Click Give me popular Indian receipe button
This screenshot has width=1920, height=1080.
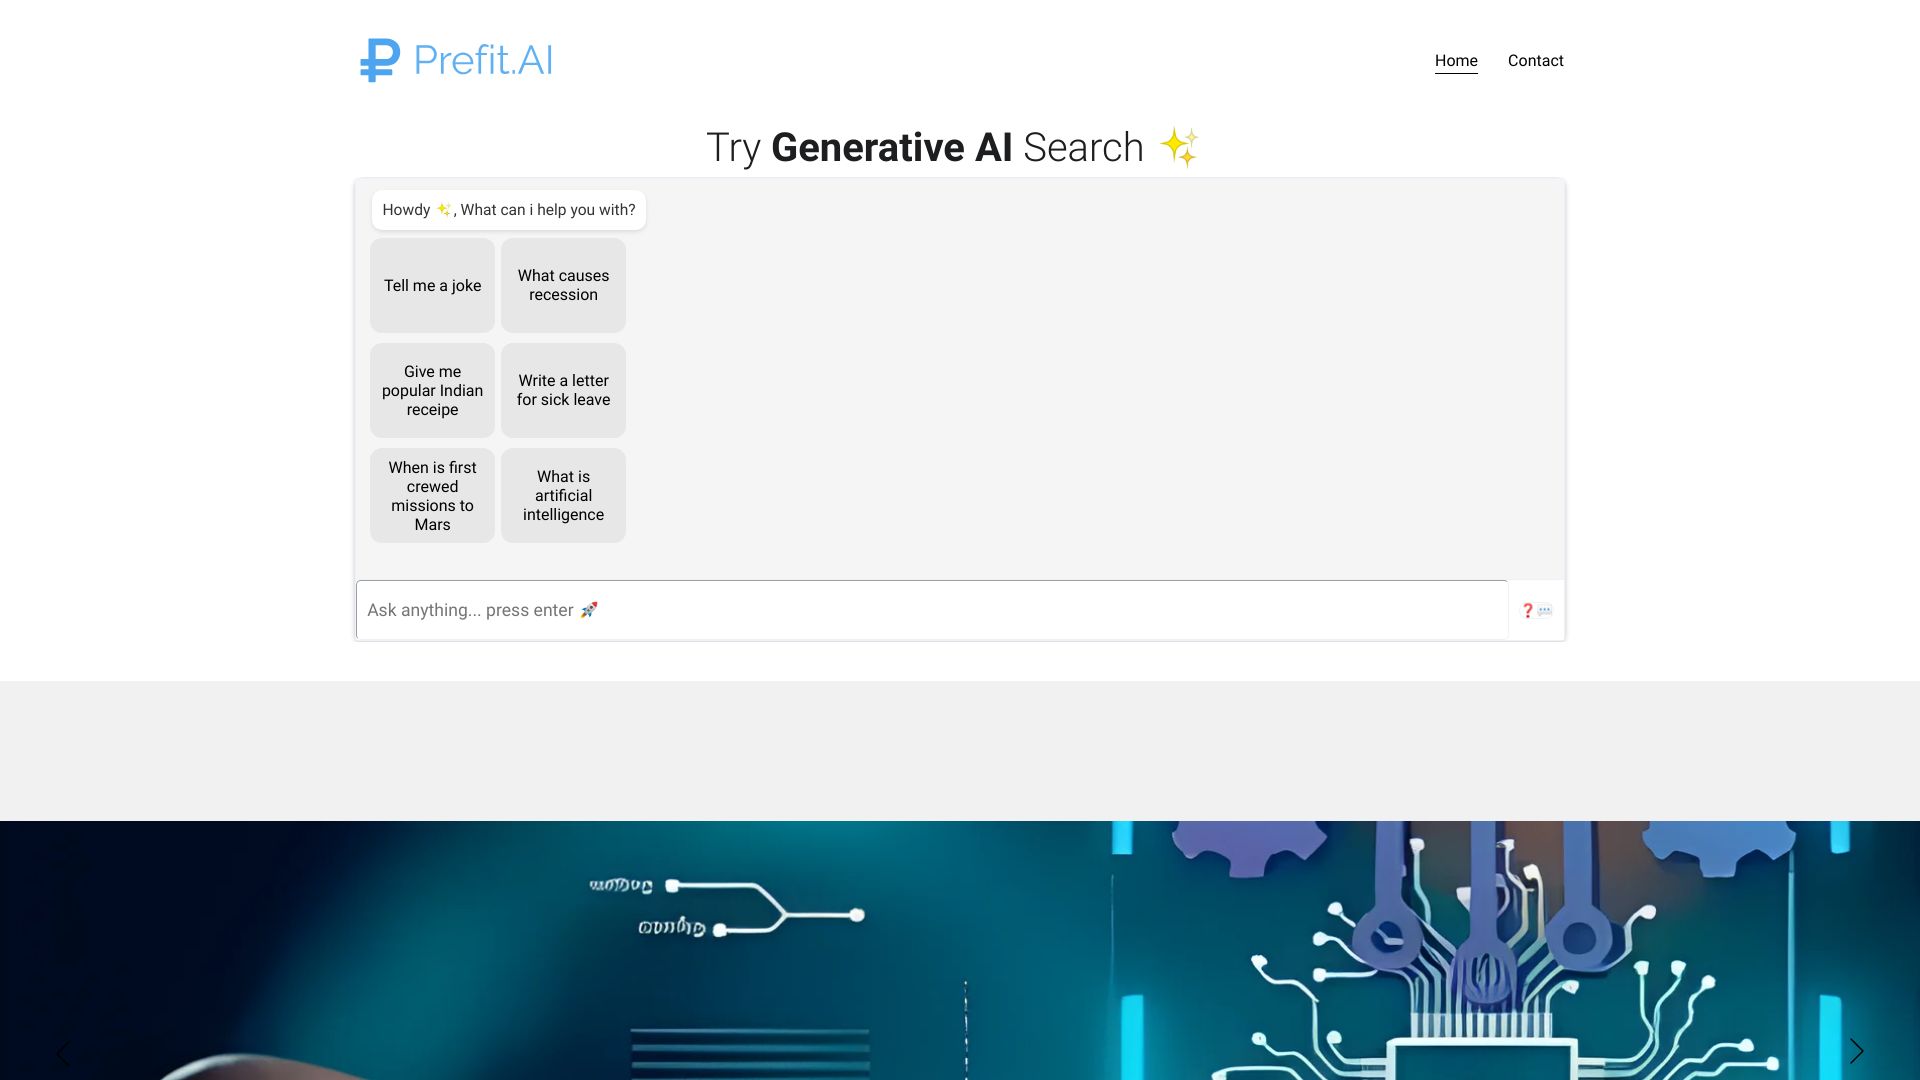(x=433, y=390)
